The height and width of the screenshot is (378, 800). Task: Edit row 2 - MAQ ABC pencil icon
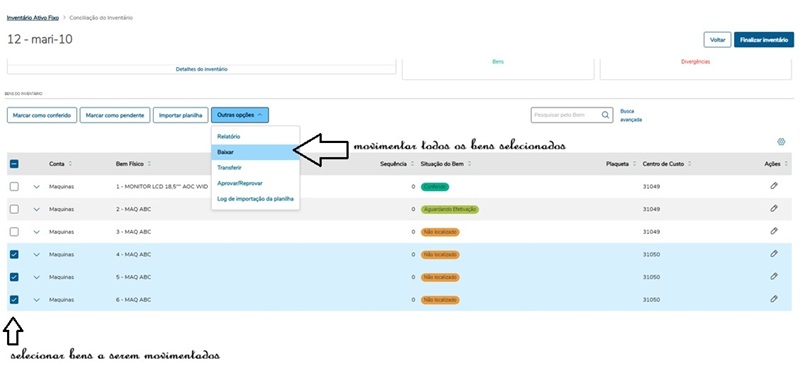pyautogui.click(x=773, y=209)
